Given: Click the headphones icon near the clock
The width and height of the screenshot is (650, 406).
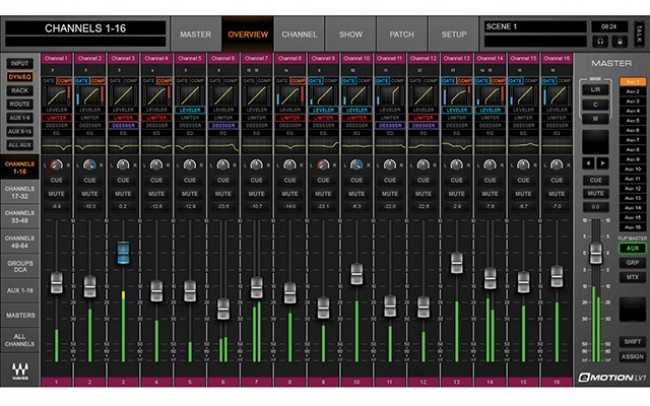Looking at the screenshot, I should click(x=600, y=41).
